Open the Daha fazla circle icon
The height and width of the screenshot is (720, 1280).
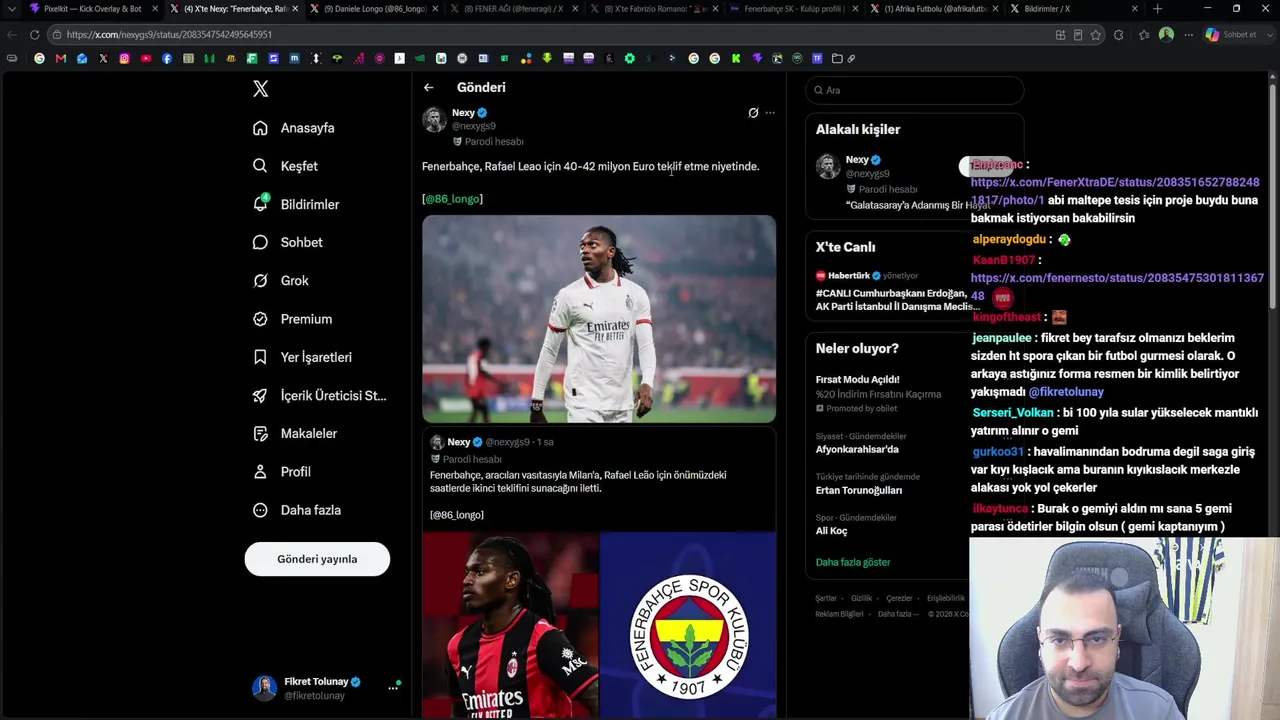click(260, 510)
